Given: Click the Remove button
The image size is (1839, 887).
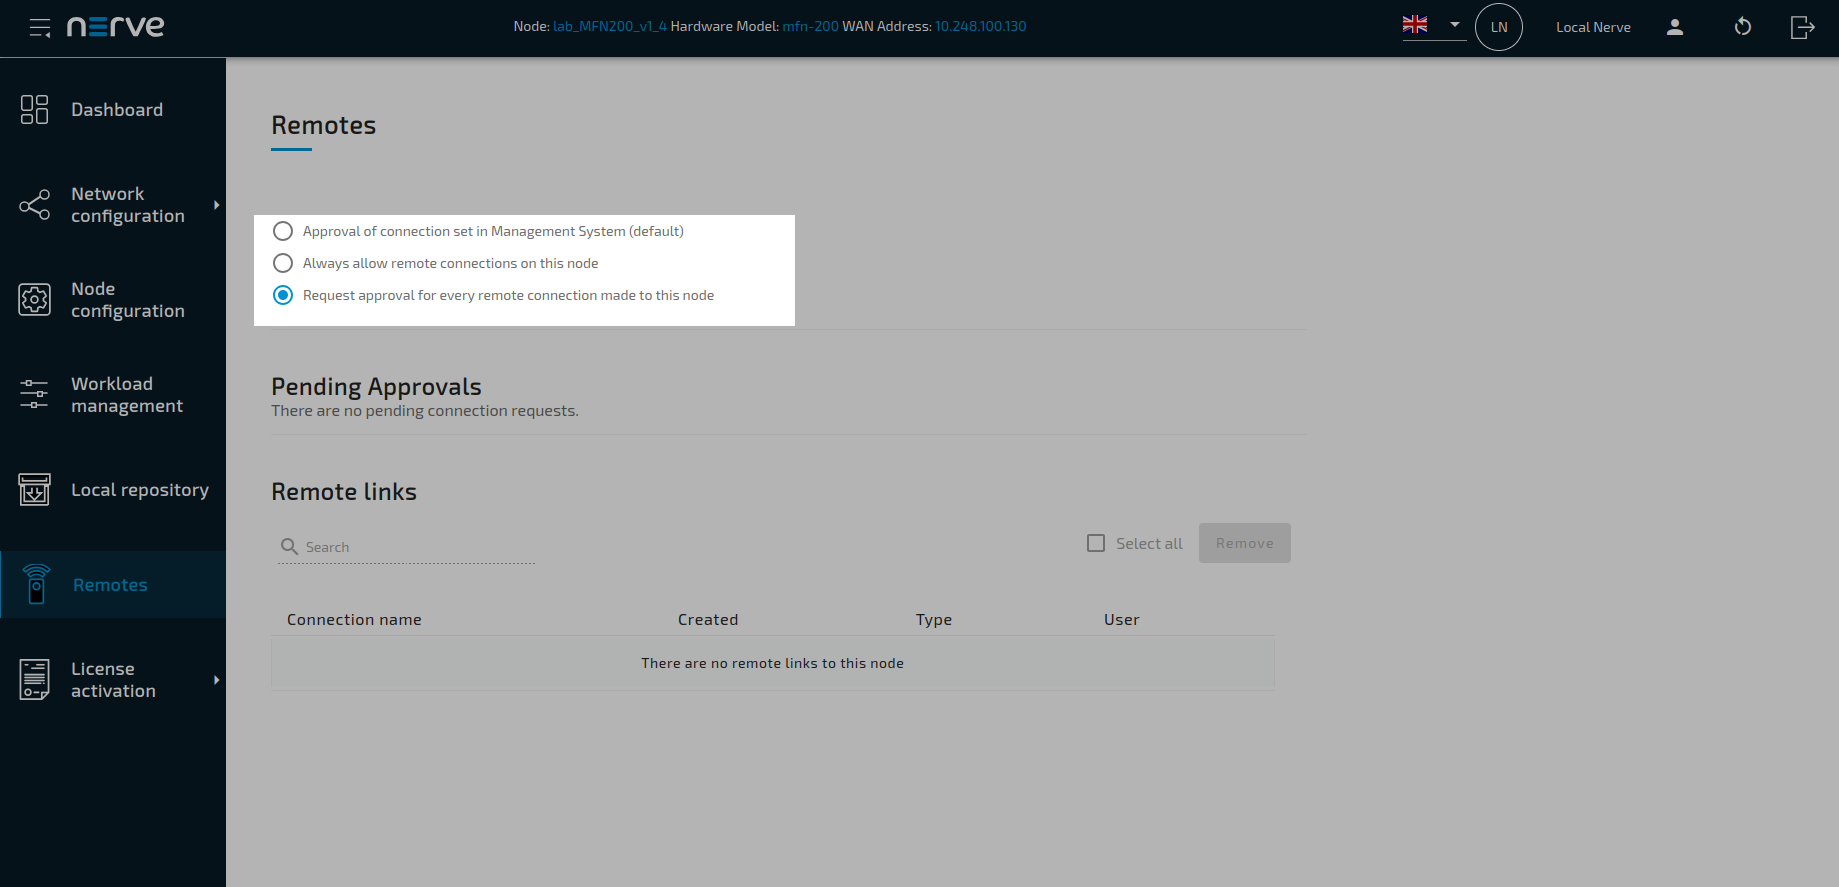Looking at the screenshot, I should pos(1244,543).
